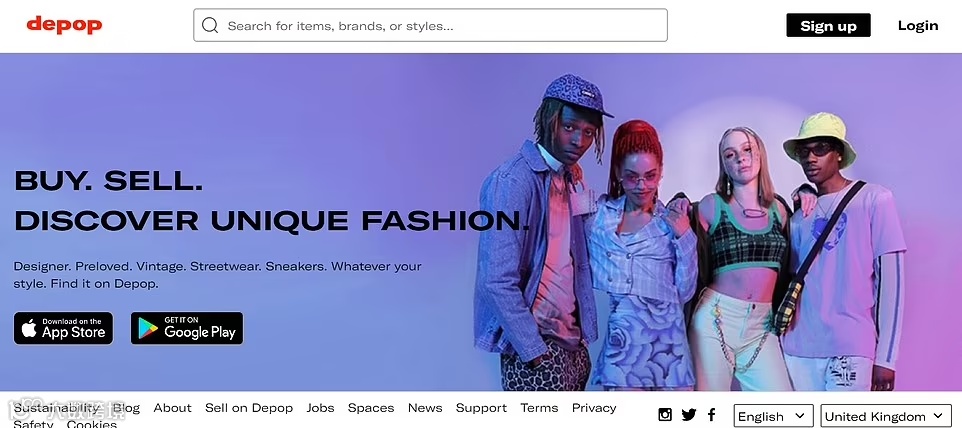Focus the search items field

pyautogui.click(x=430, y=25)
